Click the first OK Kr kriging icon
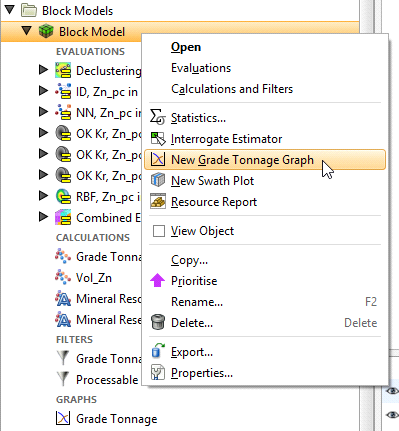Viewport: 399px width, 431px height. (63, 133)
